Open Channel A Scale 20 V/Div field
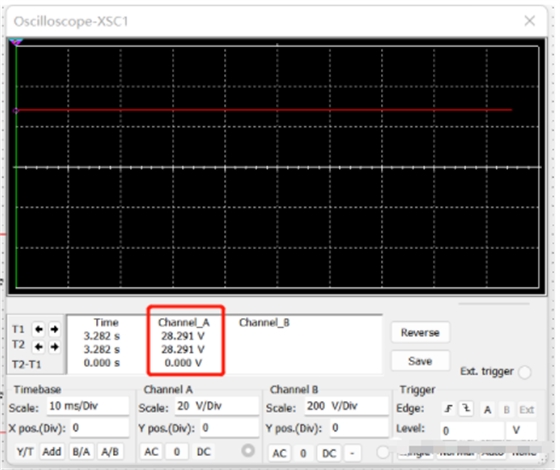 coord(216,406)
